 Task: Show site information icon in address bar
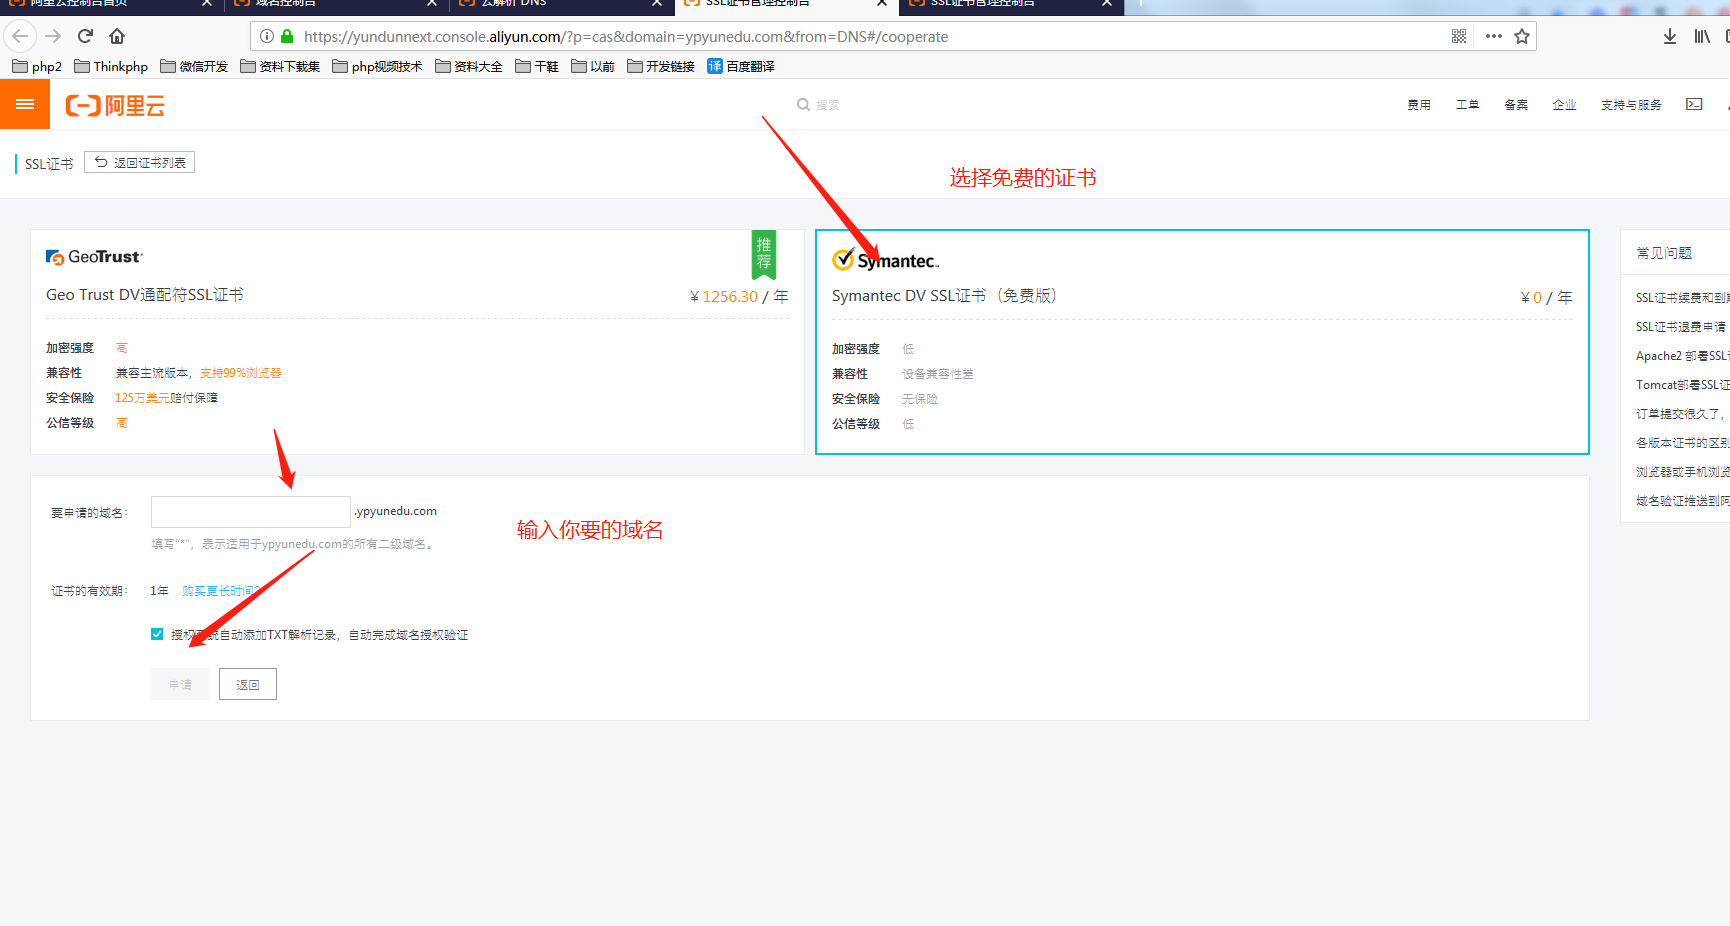(267, 37)
